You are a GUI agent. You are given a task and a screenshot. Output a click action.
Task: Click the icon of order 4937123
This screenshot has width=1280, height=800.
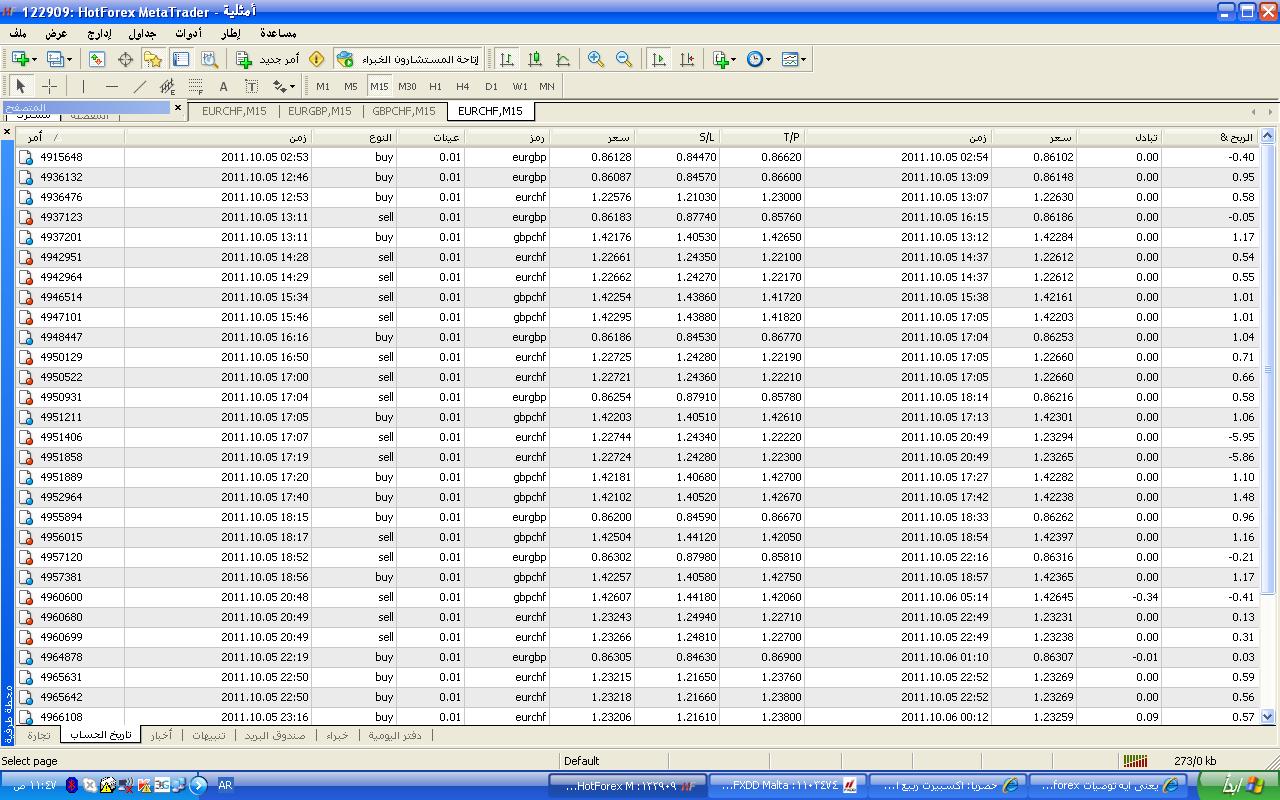click(26, 217)
